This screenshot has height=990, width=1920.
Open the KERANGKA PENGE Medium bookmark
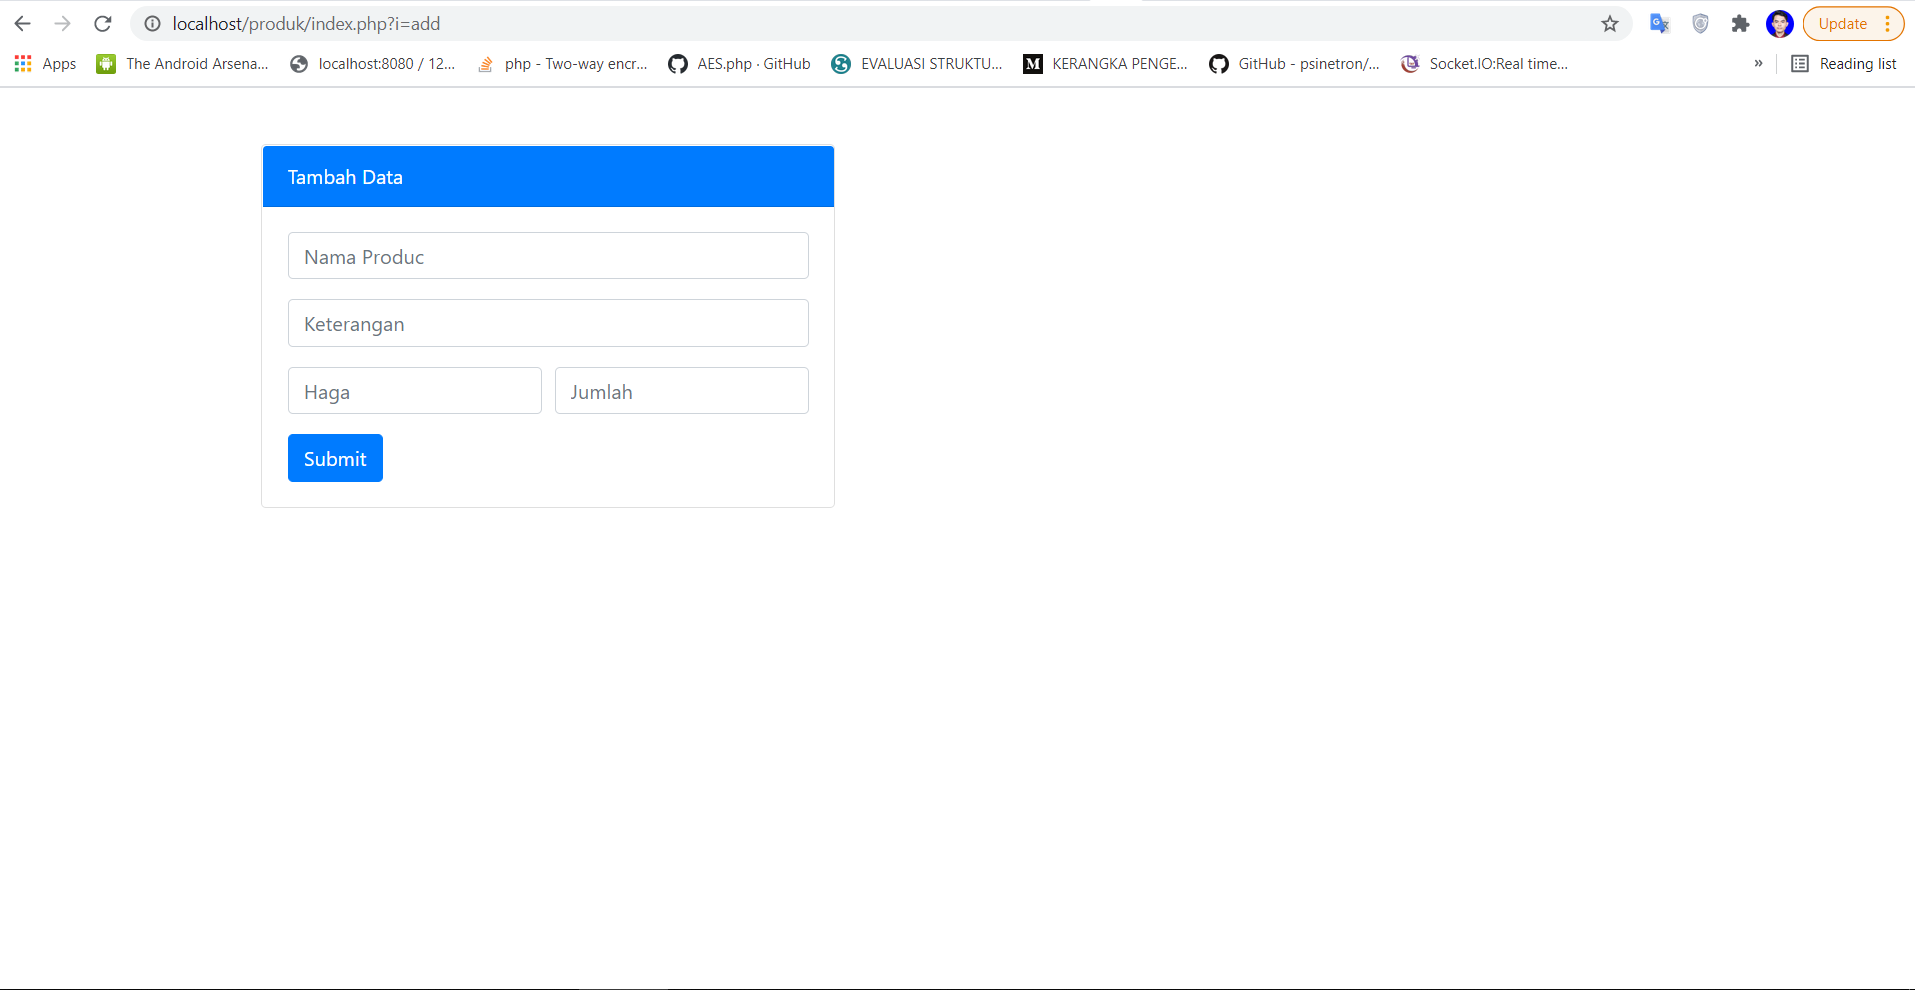[1104, 63]
